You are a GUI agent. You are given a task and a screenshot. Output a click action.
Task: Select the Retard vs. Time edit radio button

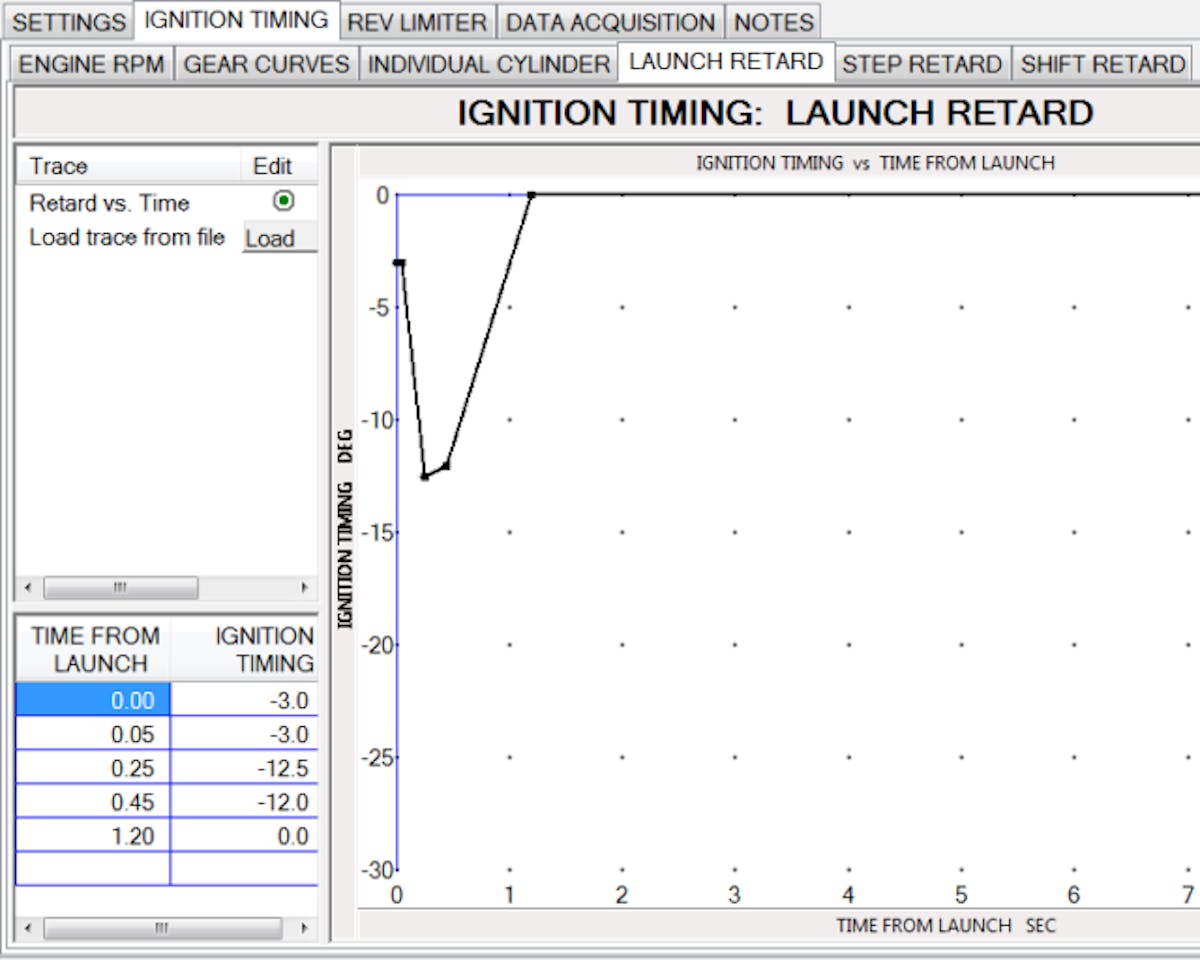(x=283, y=202)
